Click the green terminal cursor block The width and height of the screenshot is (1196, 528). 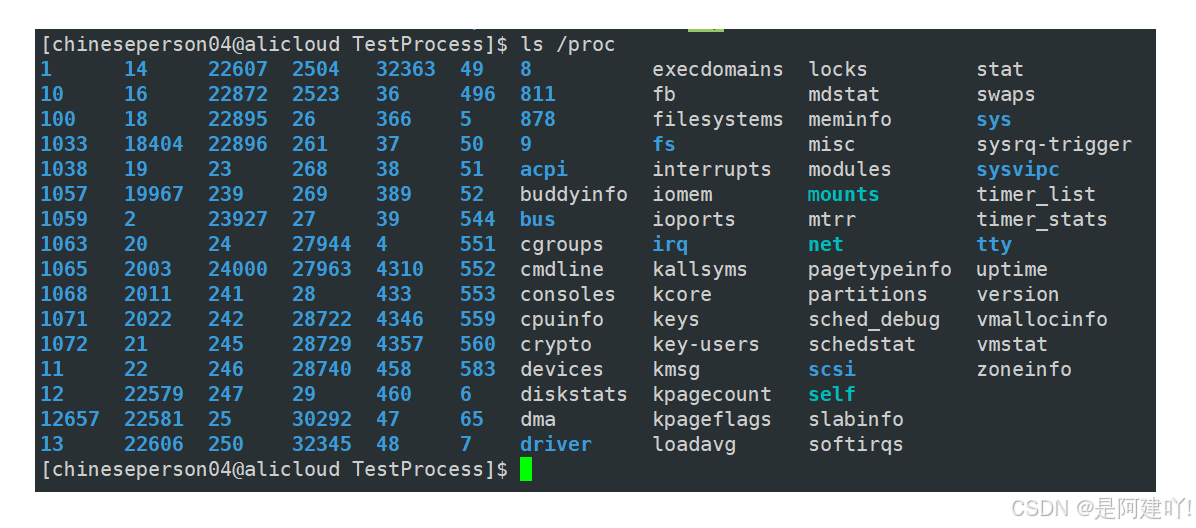526,469
